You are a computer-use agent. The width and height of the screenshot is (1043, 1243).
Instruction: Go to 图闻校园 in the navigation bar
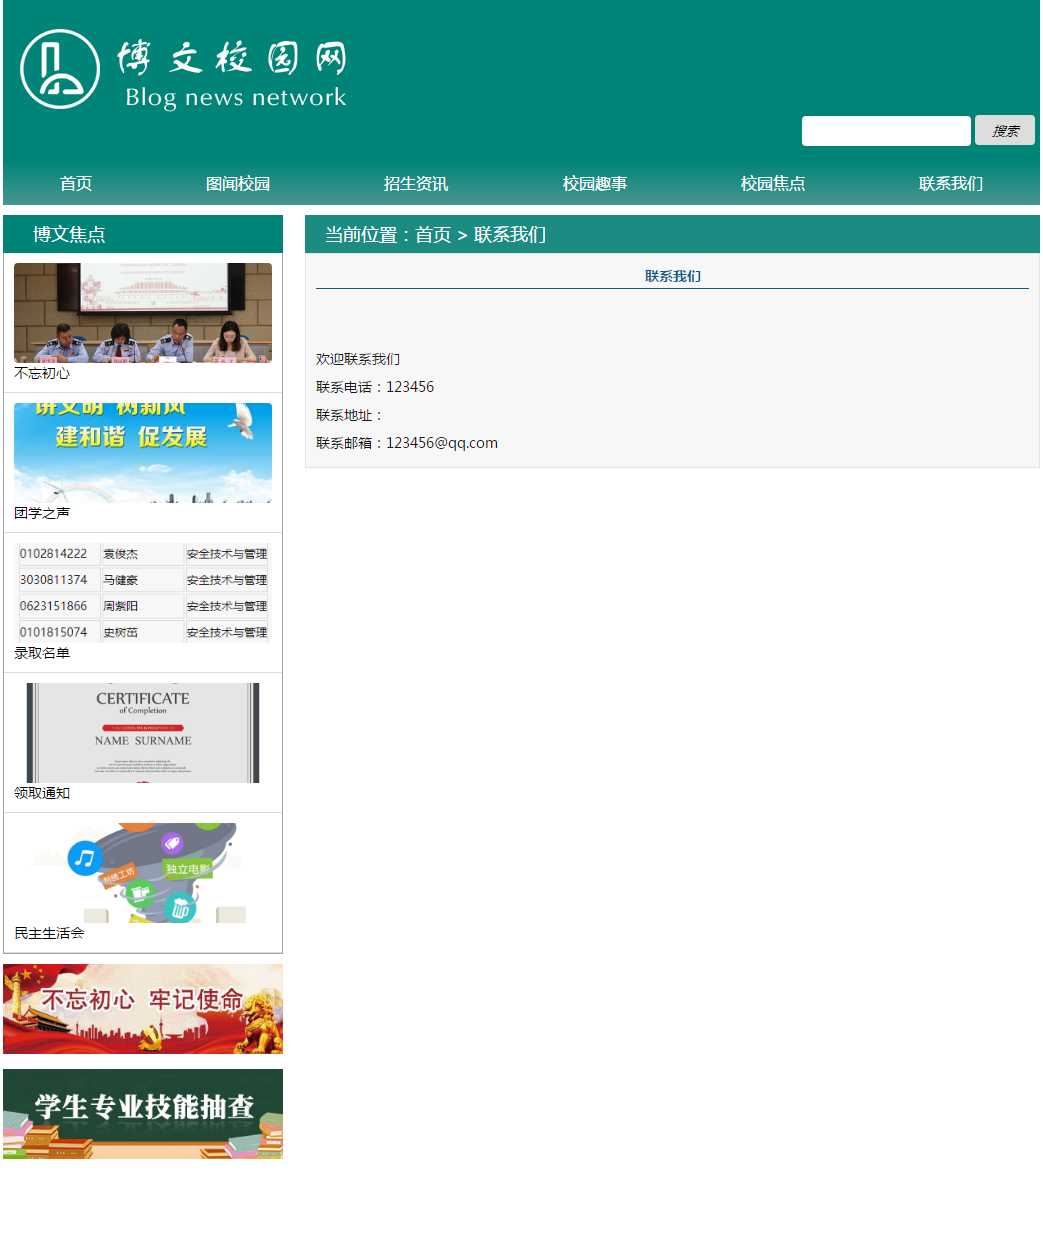tap(238, 184)
